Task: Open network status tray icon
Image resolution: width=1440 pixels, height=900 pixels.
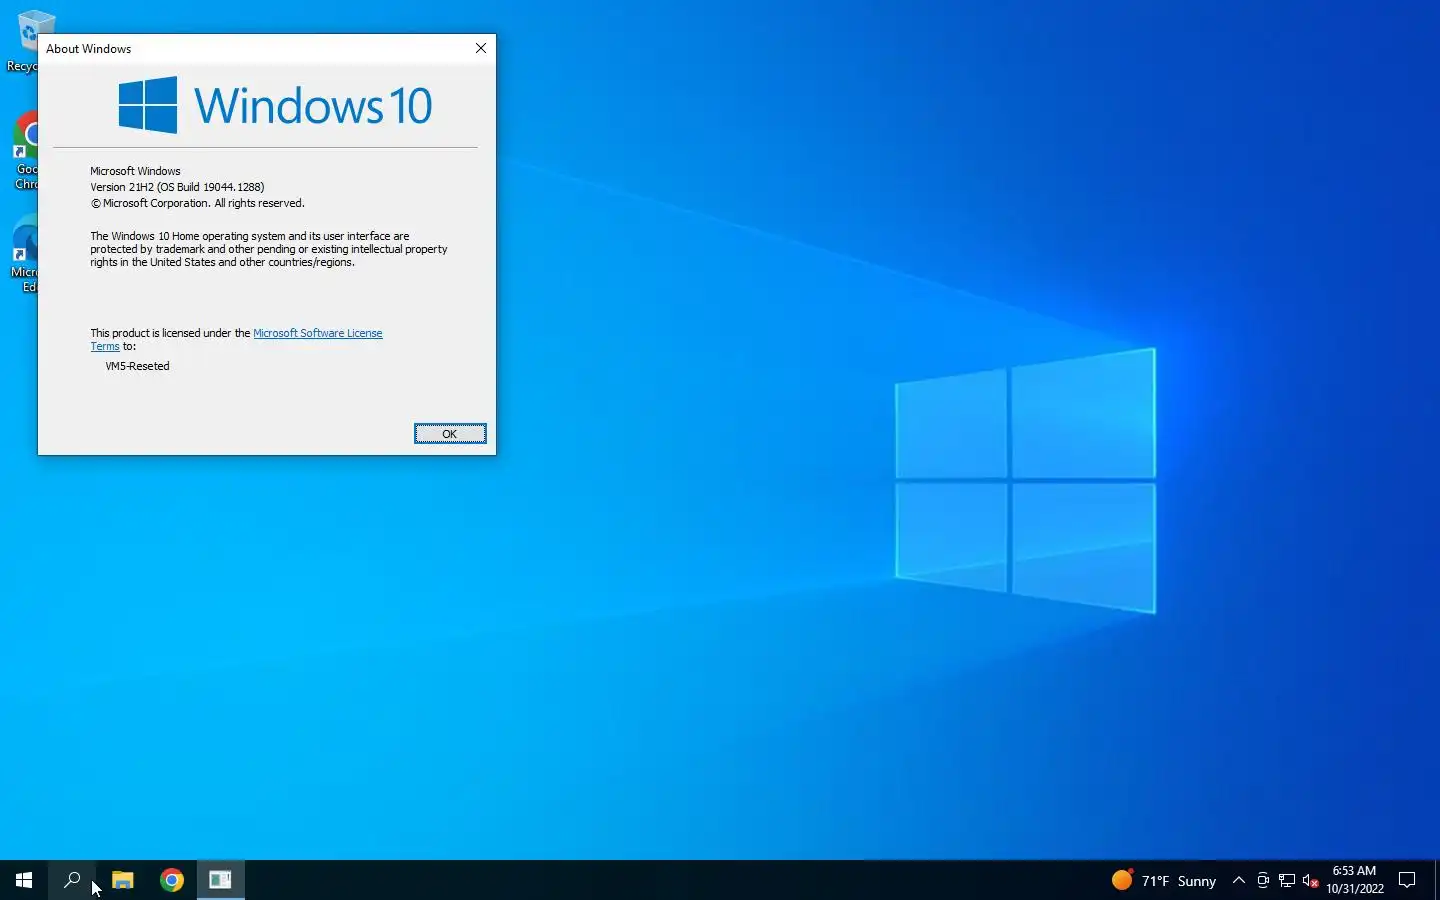Action: (x=1287, y=880)
